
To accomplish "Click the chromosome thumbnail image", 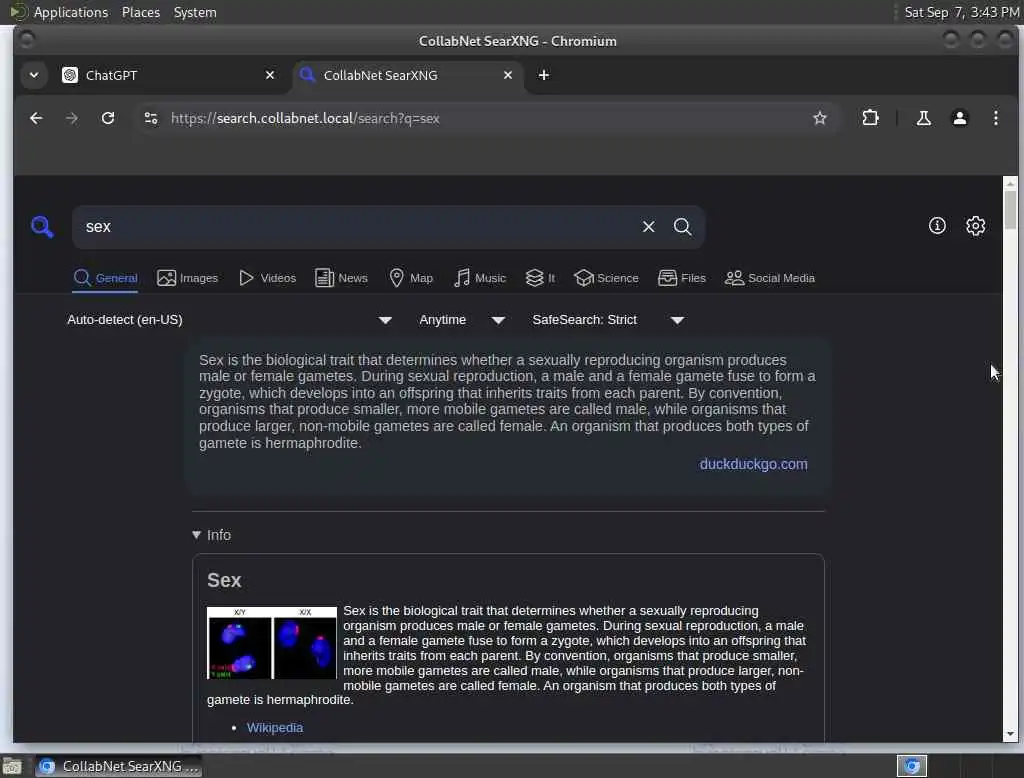I will point(272,643).
